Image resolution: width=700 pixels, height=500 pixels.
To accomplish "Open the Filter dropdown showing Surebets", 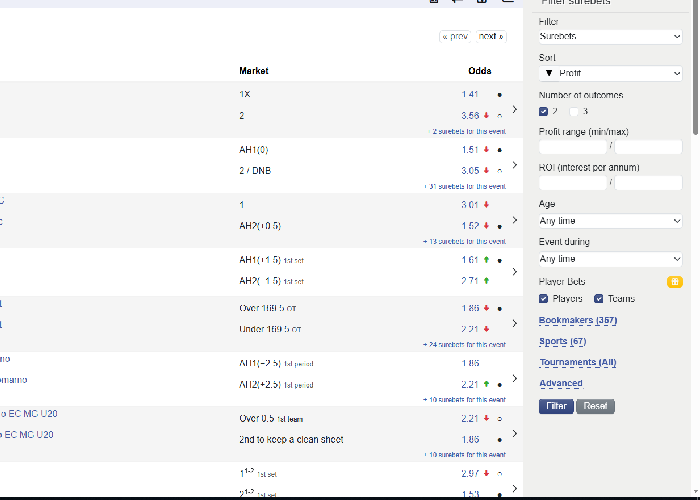I will point(610,37).
